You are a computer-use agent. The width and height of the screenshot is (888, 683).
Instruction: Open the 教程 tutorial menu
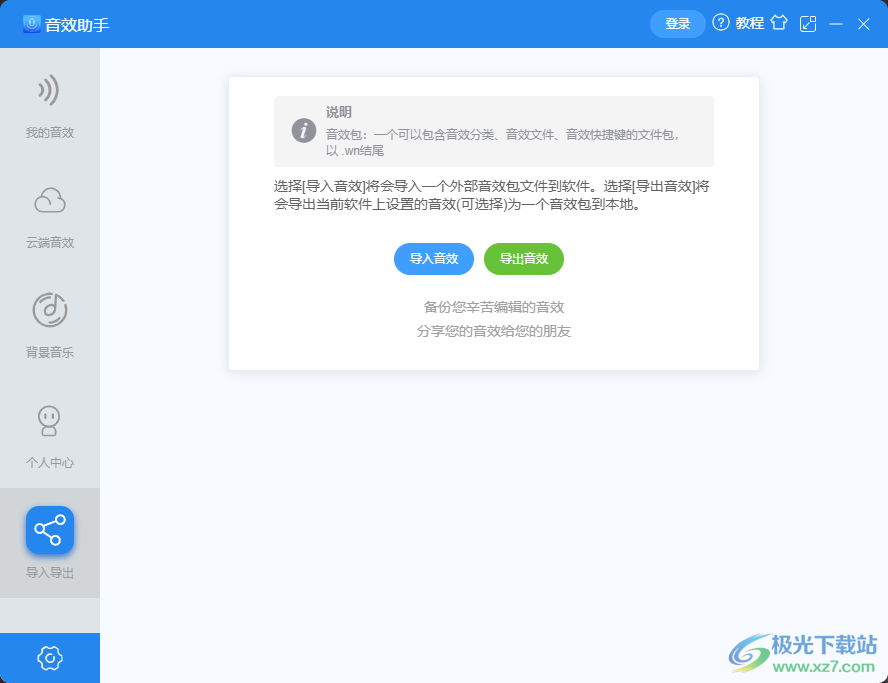click(748, 23)
